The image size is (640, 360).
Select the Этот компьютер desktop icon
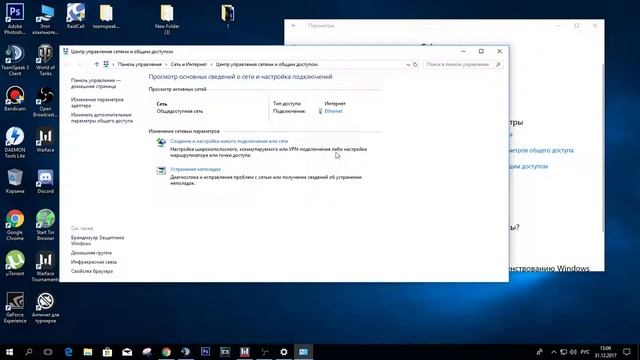click(45, 19)
